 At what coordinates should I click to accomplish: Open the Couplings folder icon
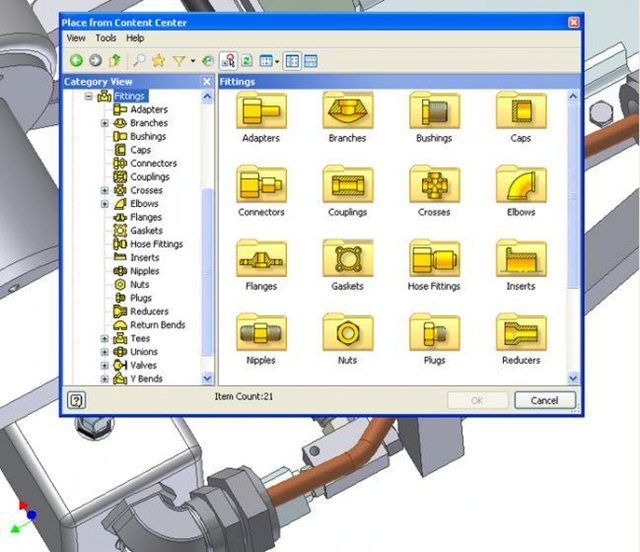point(348,184)
